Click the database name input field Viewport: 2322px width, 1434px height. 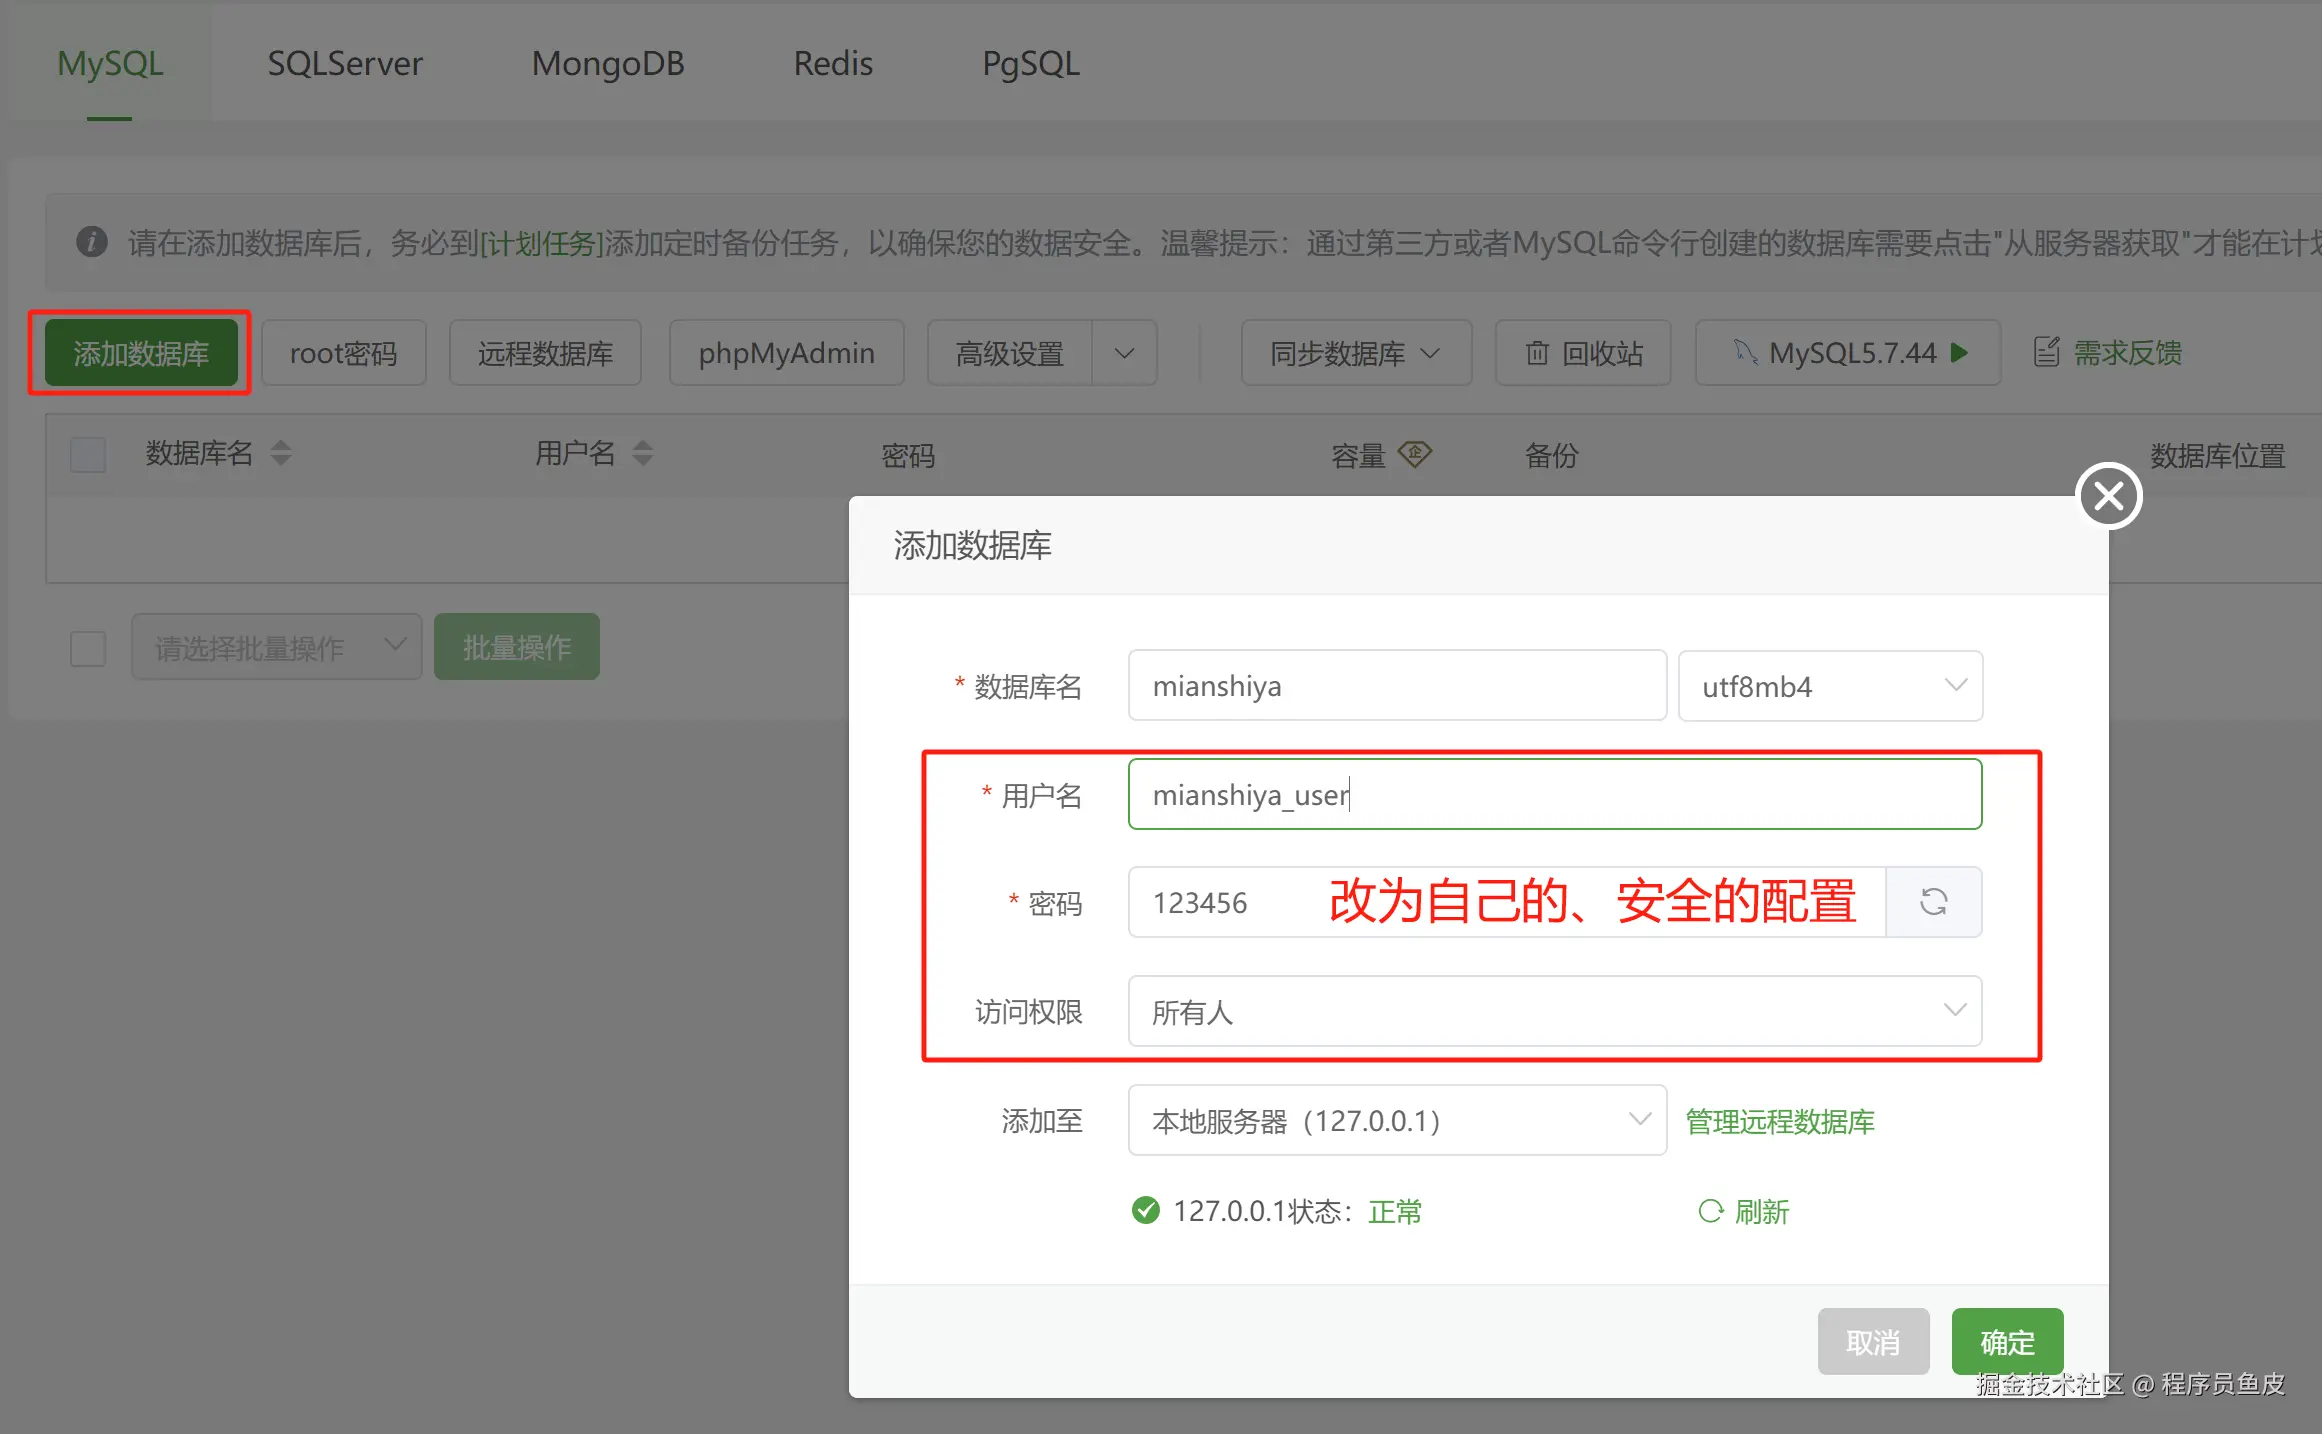click(x=1396, y=686)
